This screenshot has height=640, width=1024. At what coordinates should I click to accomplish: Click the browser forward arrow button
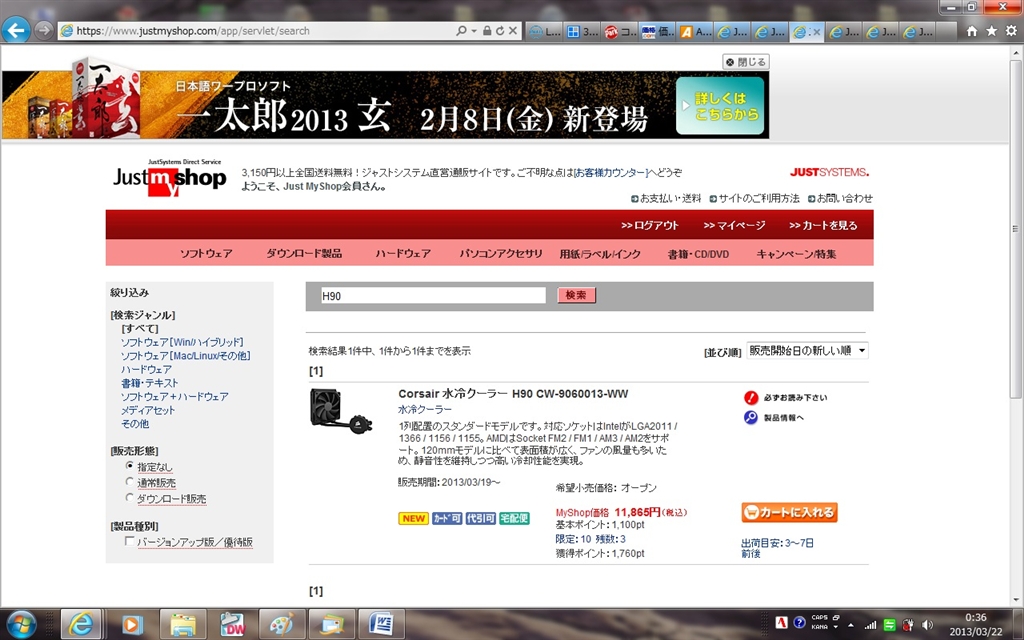(x=44, y=31)
